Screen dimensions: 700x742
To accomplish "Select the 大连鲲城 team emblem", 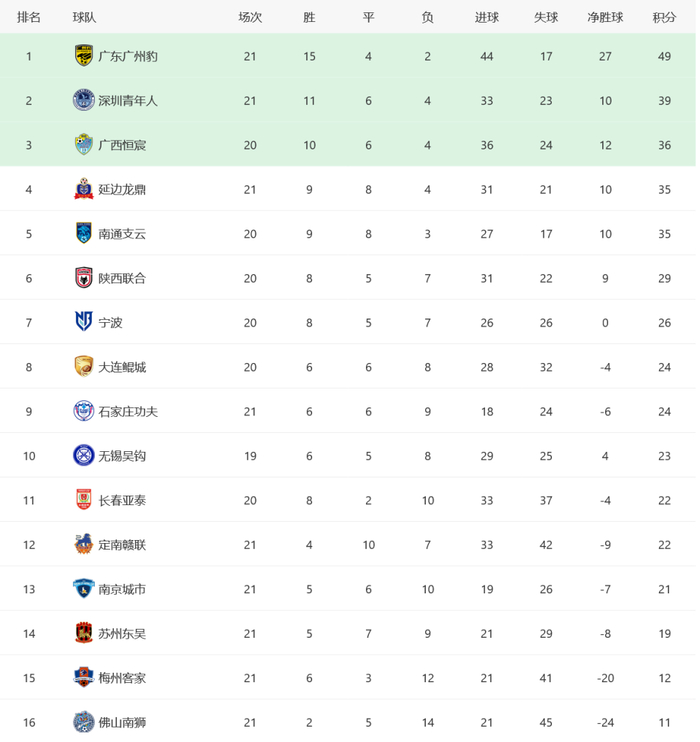I will click(84, 366).
